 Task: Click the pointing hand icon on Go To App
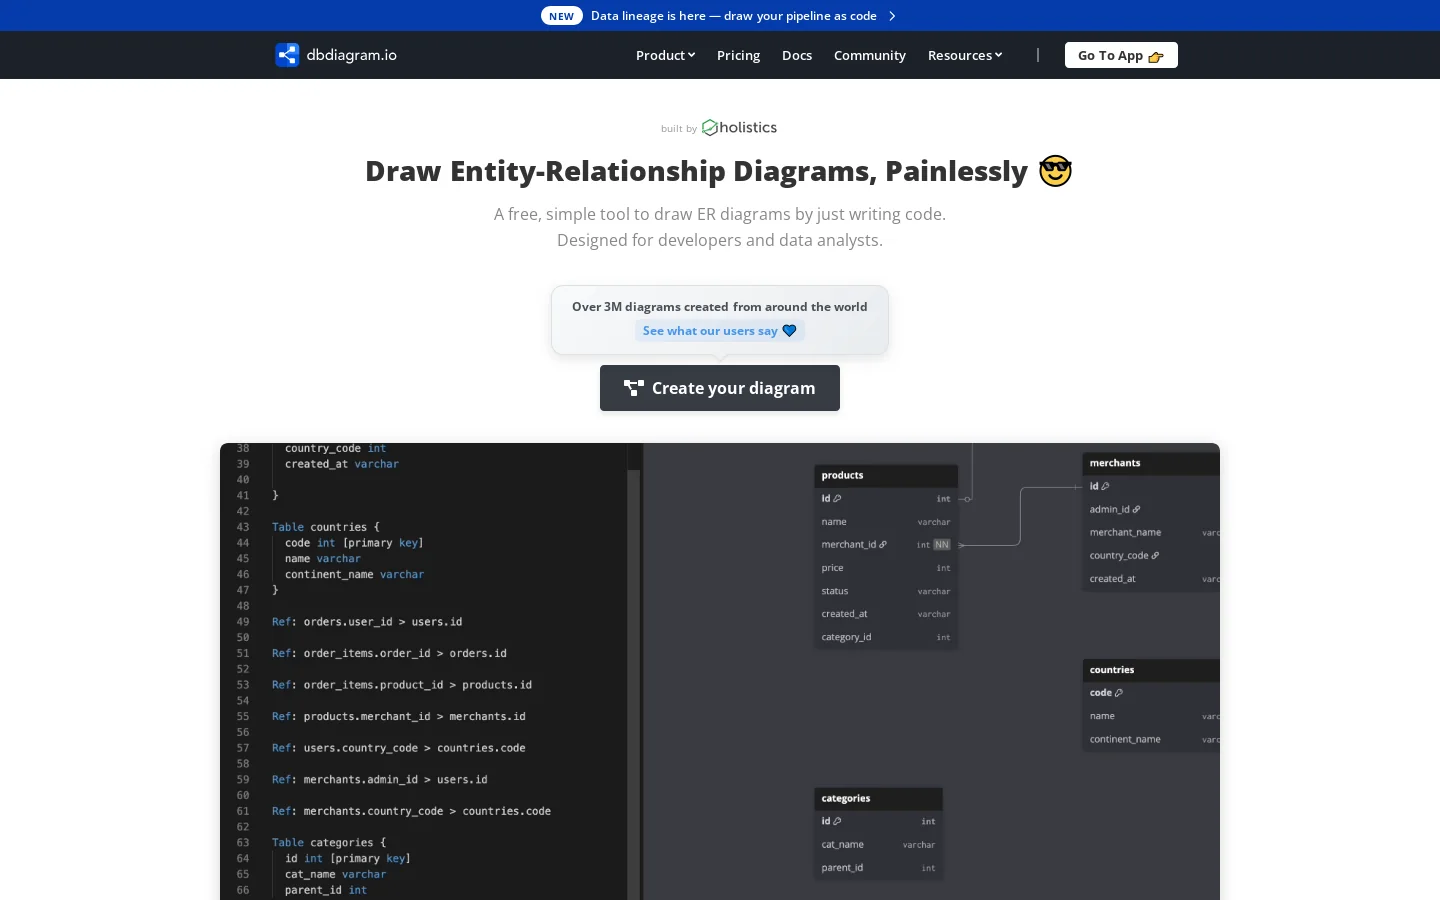coord(1156,57)
